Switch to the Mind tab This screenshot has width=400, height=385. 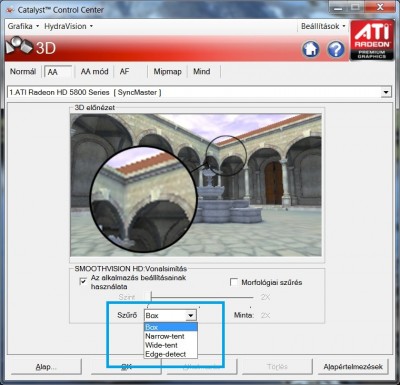(x=202, y=71)
